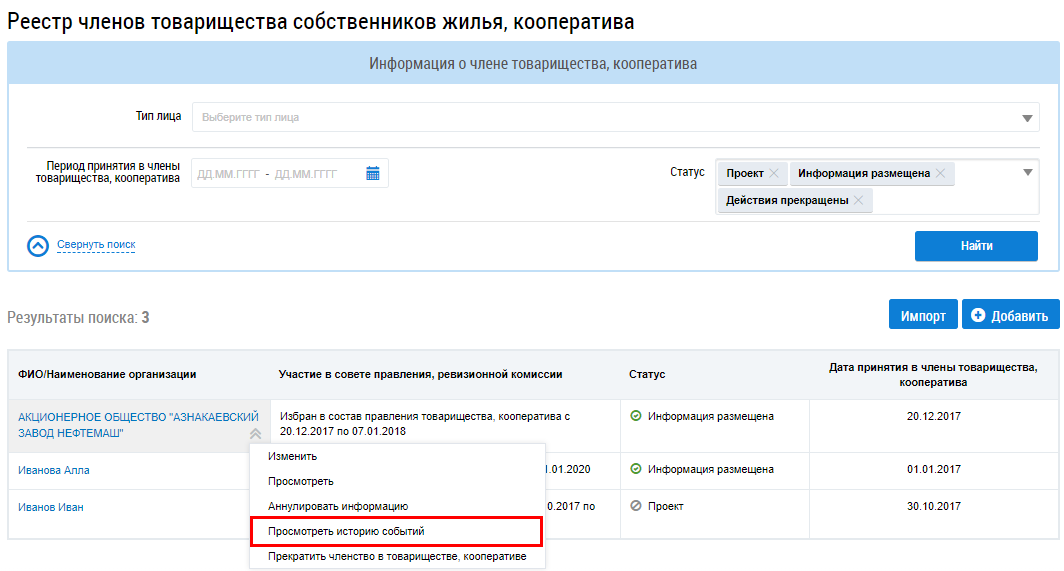Click 'Дата принятия в члены' column header
Screen dimensions: 1064x571
[933, 375]
